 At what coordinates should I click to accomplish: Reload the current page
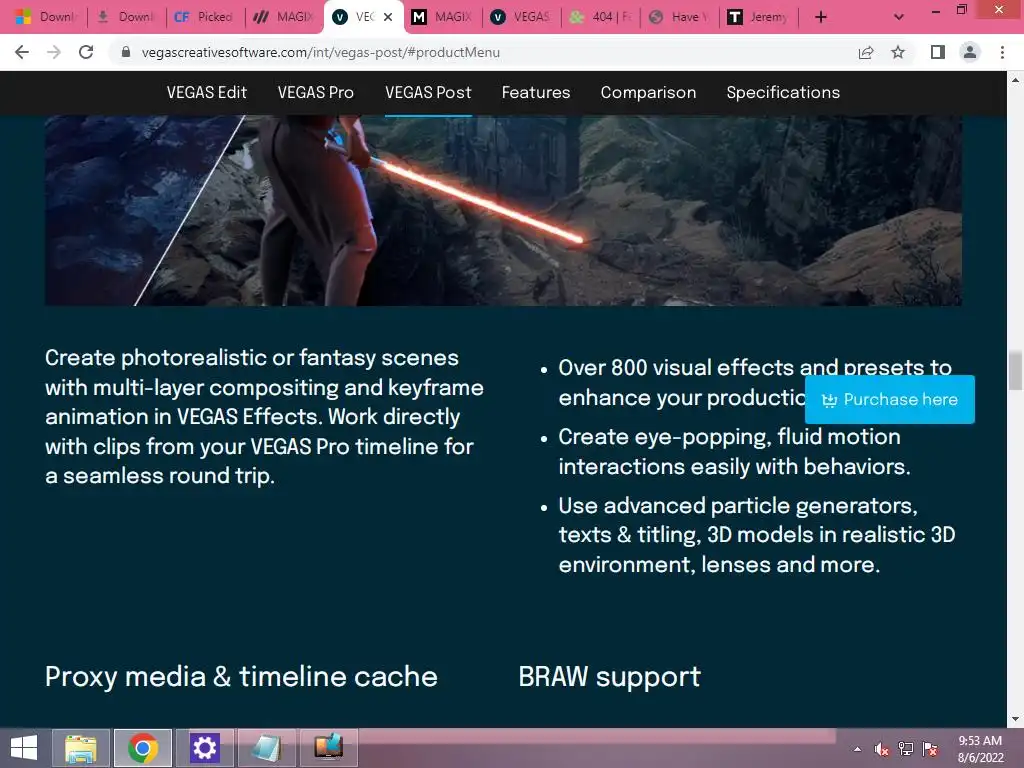[86, 52]
